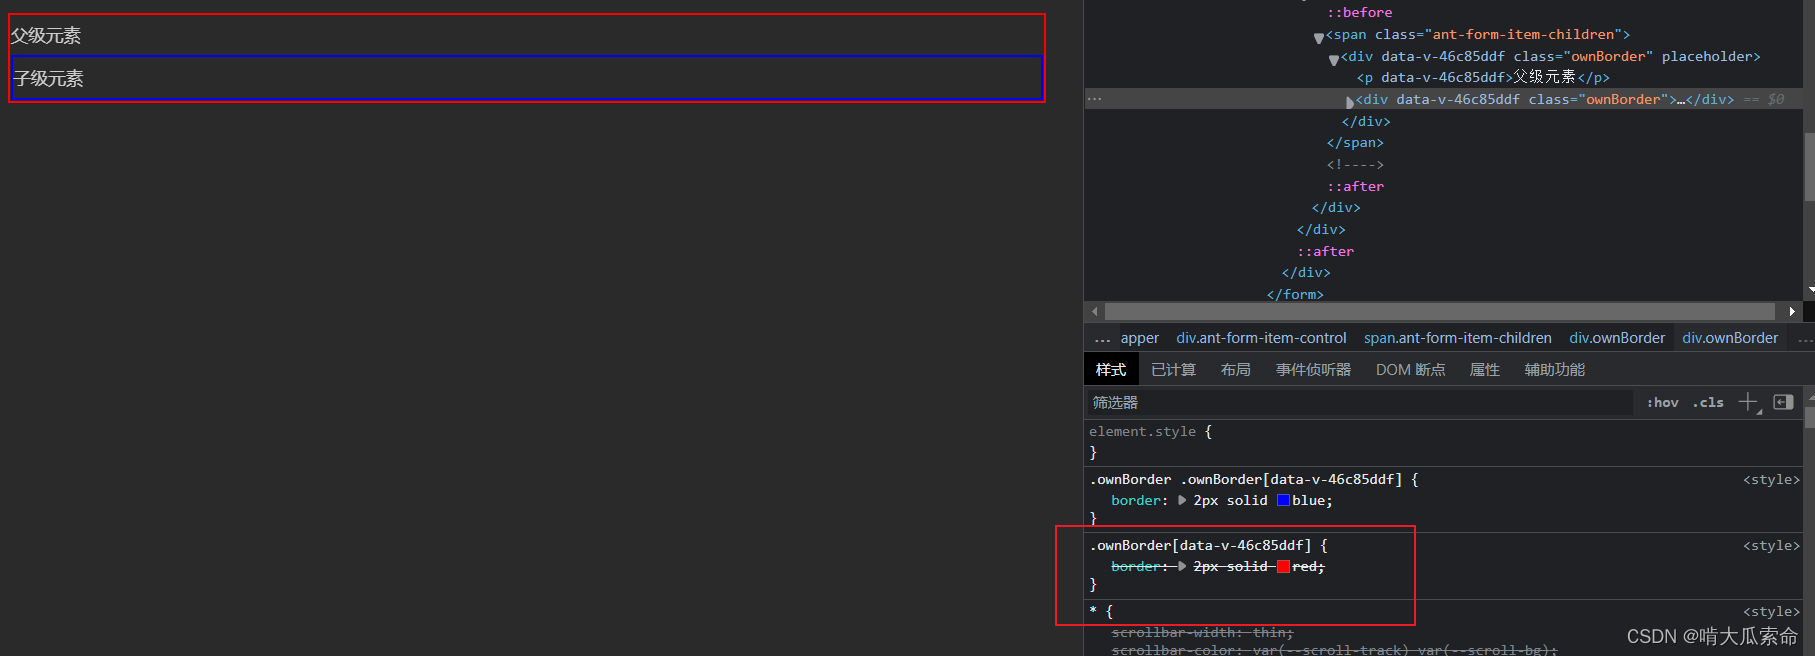This screenshot has width=1815, height=656.
Task: Select the closing </form> tag row
Action: [x=1295, y=294]
